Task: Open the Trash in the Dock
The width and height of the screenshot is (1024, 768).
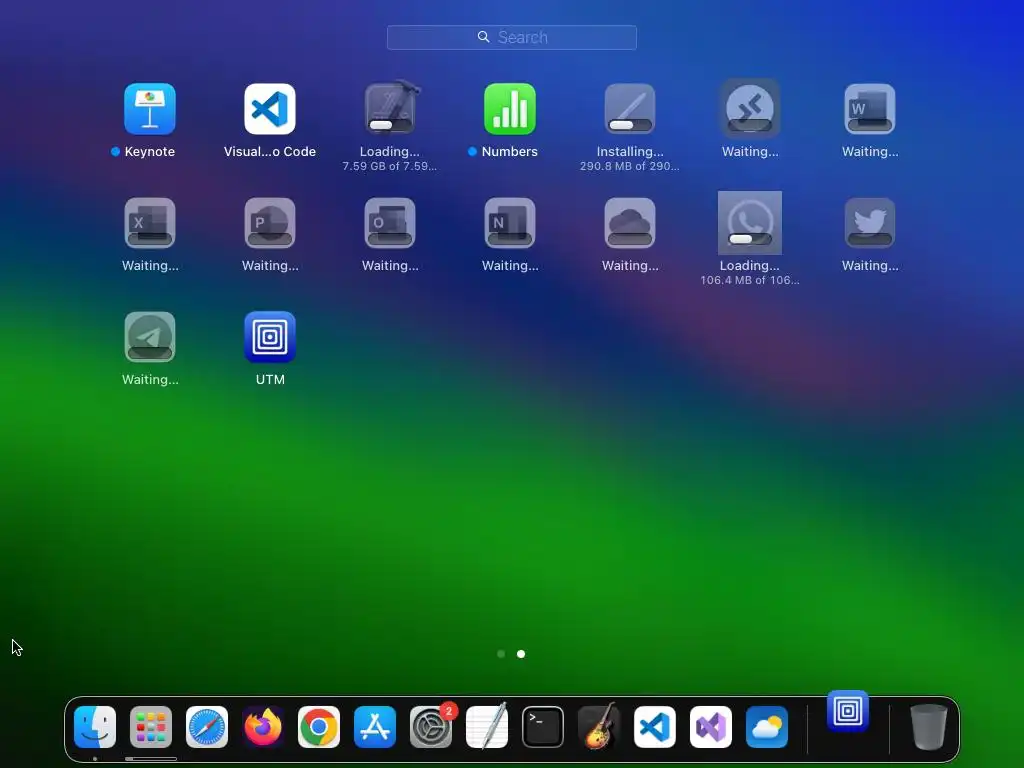Action: click(x=928, y=727)
